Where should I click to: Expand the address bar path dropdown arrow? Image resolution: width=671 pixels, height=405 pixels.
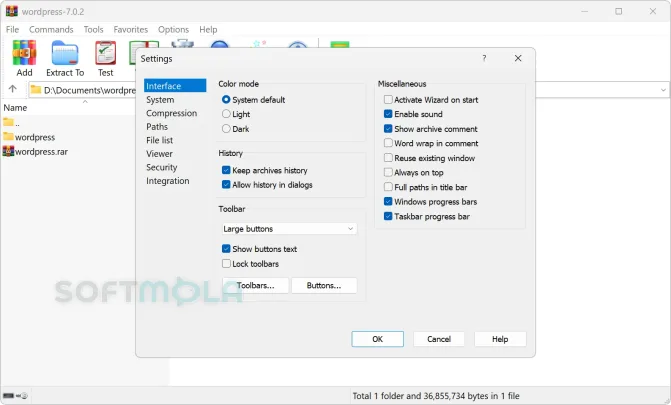pos(663,90)
